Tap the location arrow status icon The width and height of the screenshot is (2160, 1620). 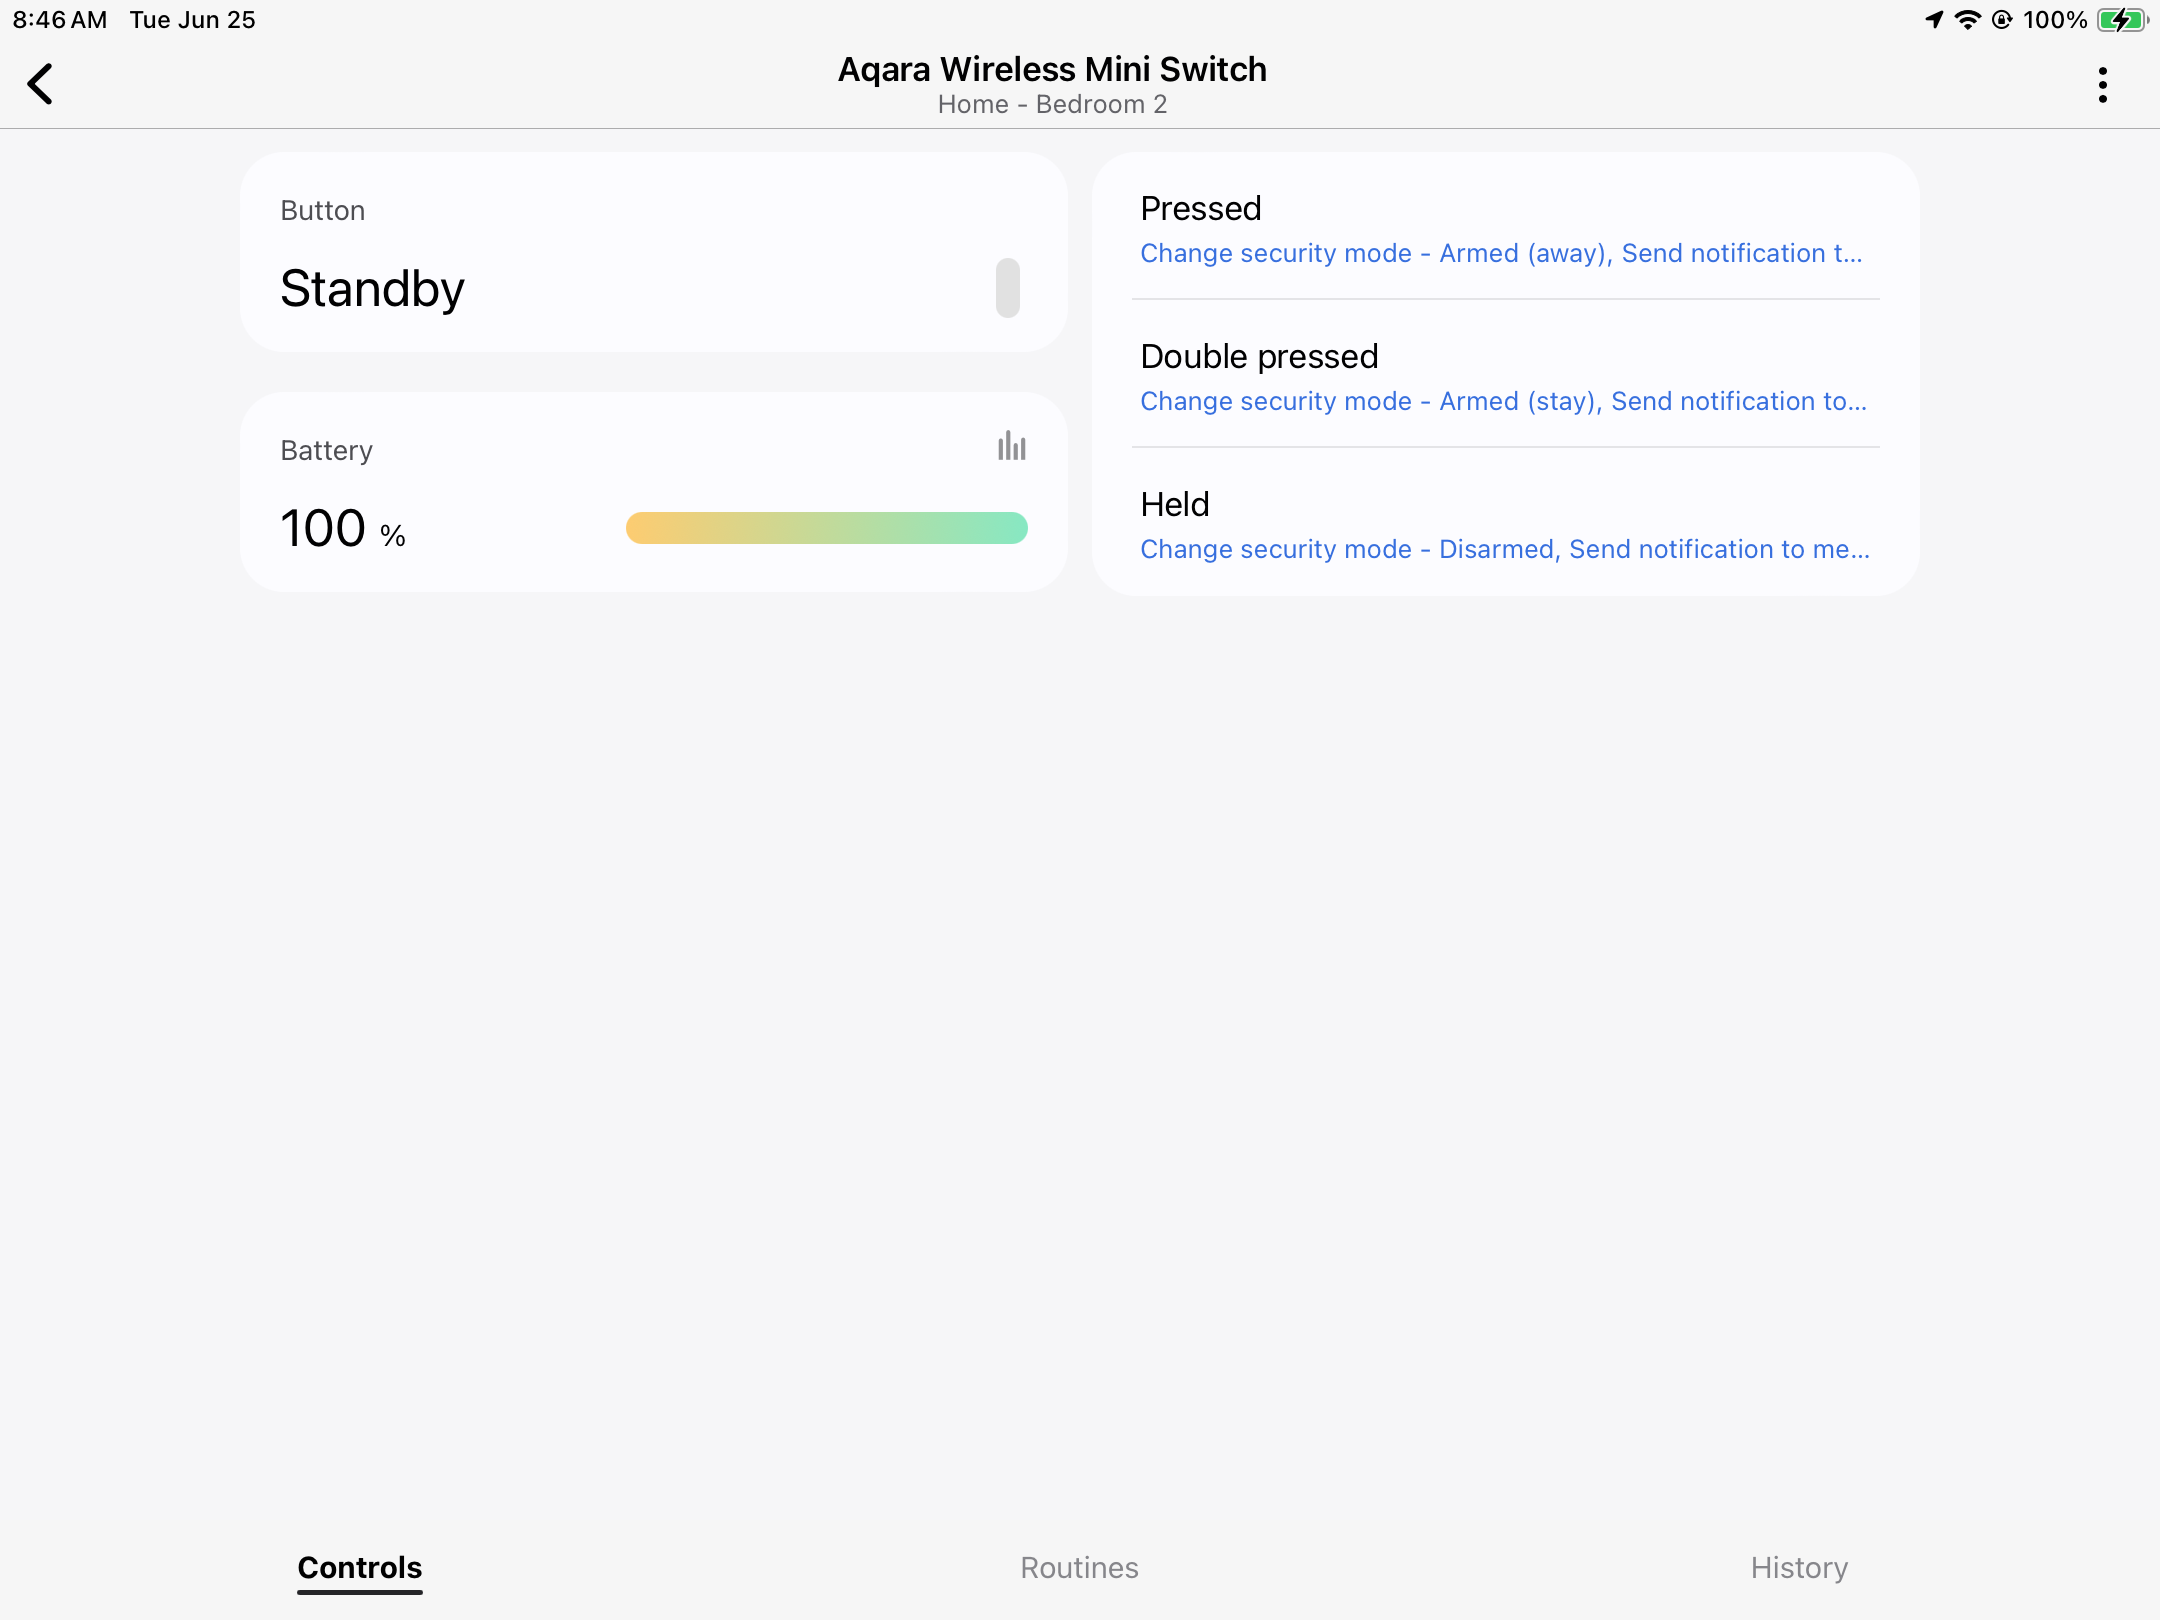(x=1934, y=20)
